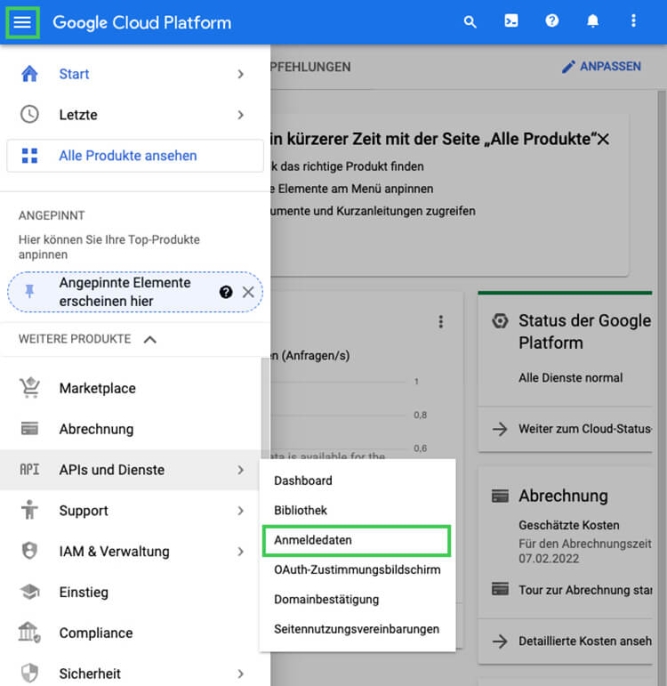This screenshot has height=686, width=667.
Task: Click the pin icon in the hint box
Action: point(29,291)
